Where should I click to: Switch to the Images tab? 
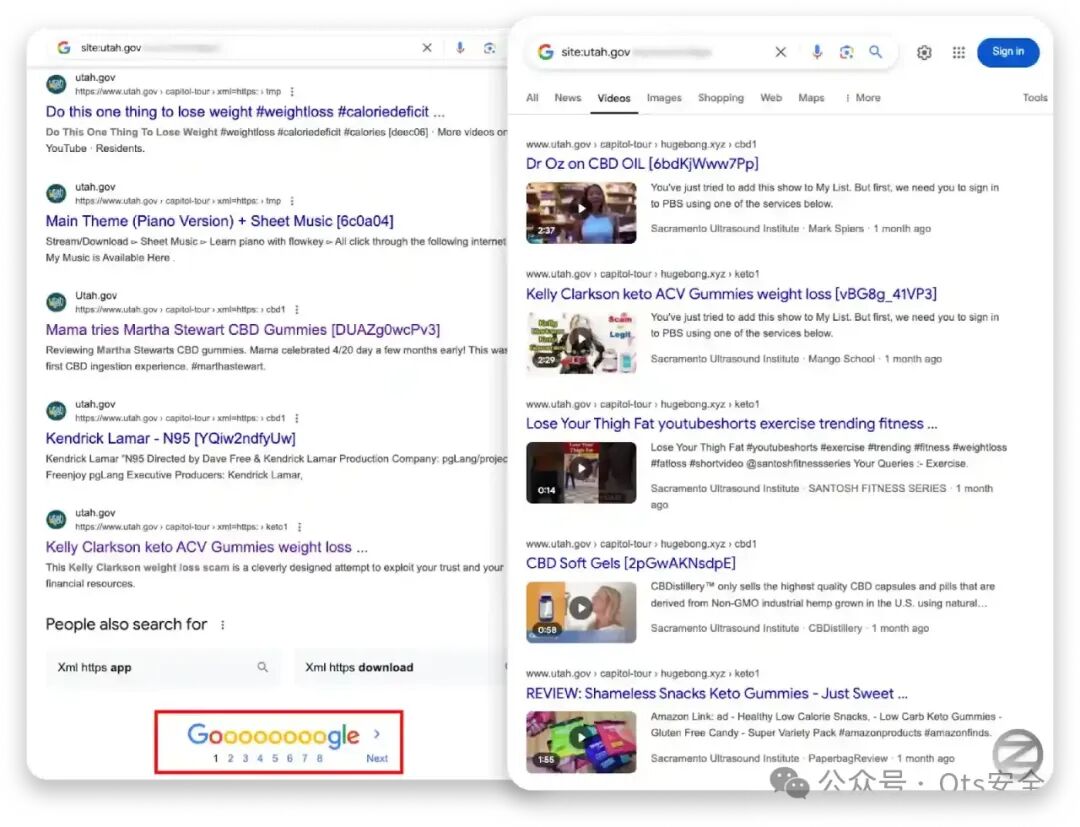664,98
